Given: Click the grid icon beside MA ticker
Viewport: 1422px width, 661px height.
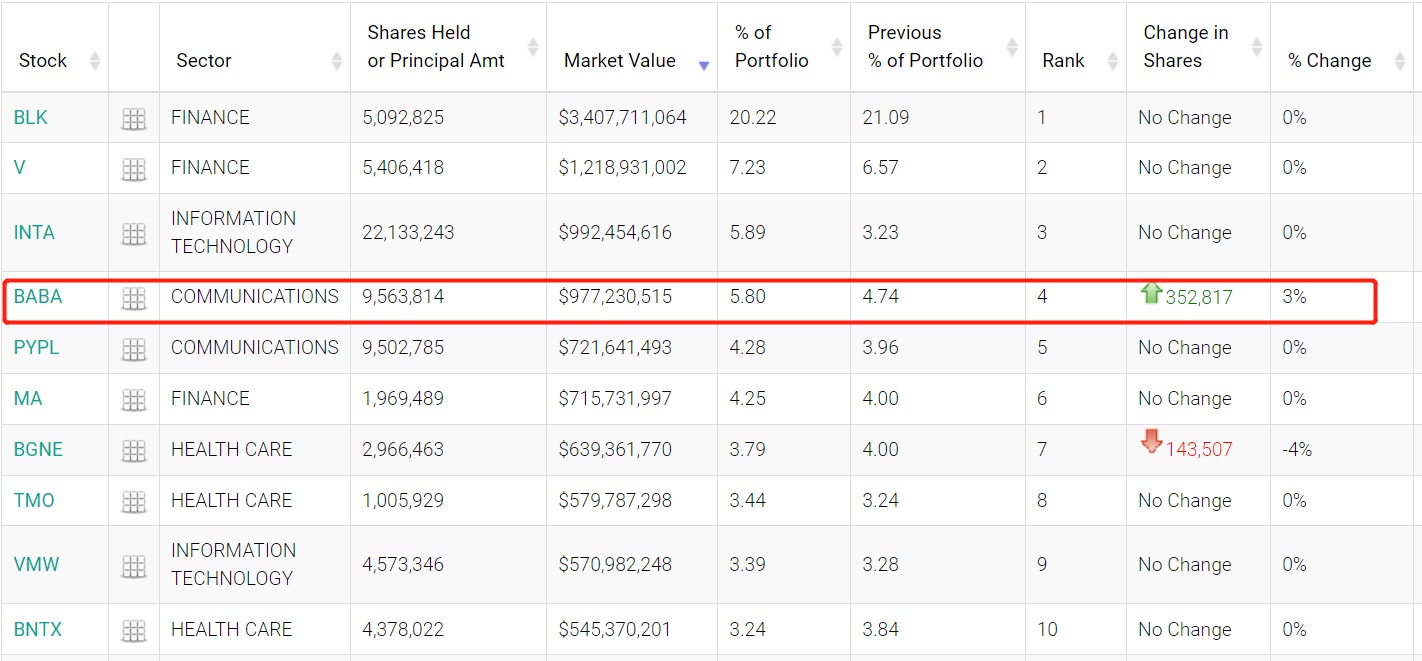Looking at the screenshot, I should [133, 400].
